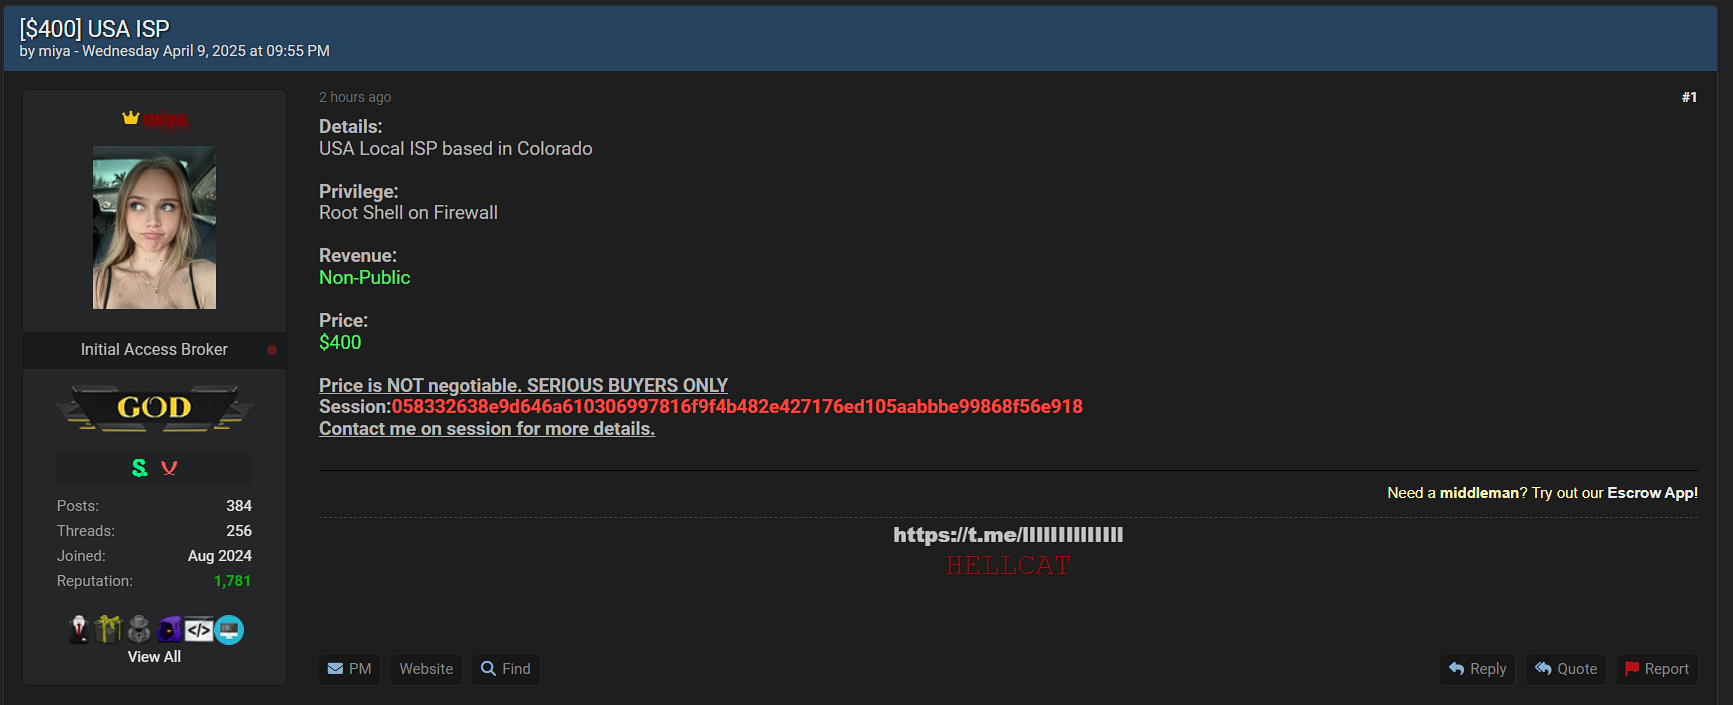Viewport: 1733px width, 705px height.
Task: Click the gold crown next to username
Action: point(131,118)
